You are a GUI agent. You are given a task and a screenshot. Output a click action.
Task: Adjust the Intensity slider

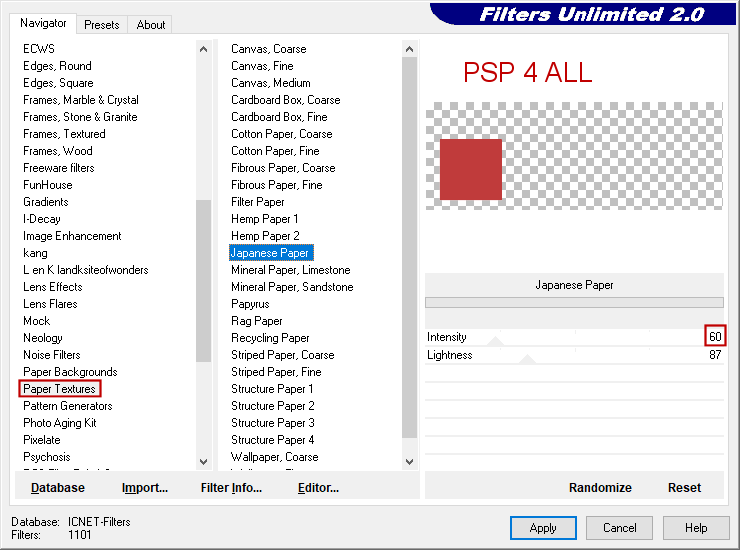tap(575, 338)
